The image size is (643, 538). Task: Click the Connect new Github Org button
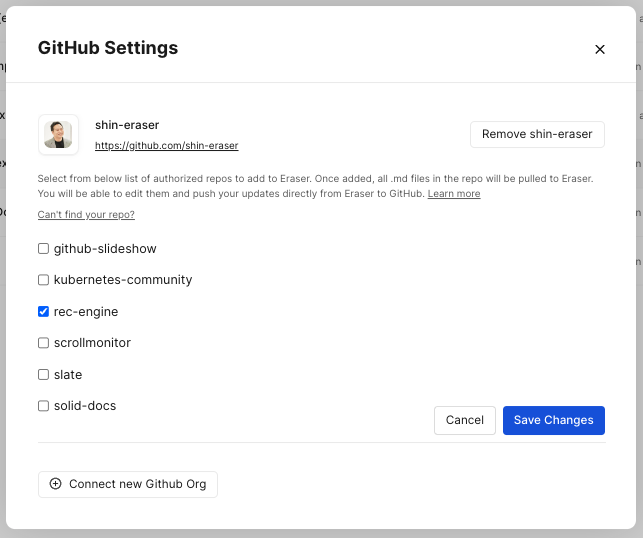(x=128, y=484)
